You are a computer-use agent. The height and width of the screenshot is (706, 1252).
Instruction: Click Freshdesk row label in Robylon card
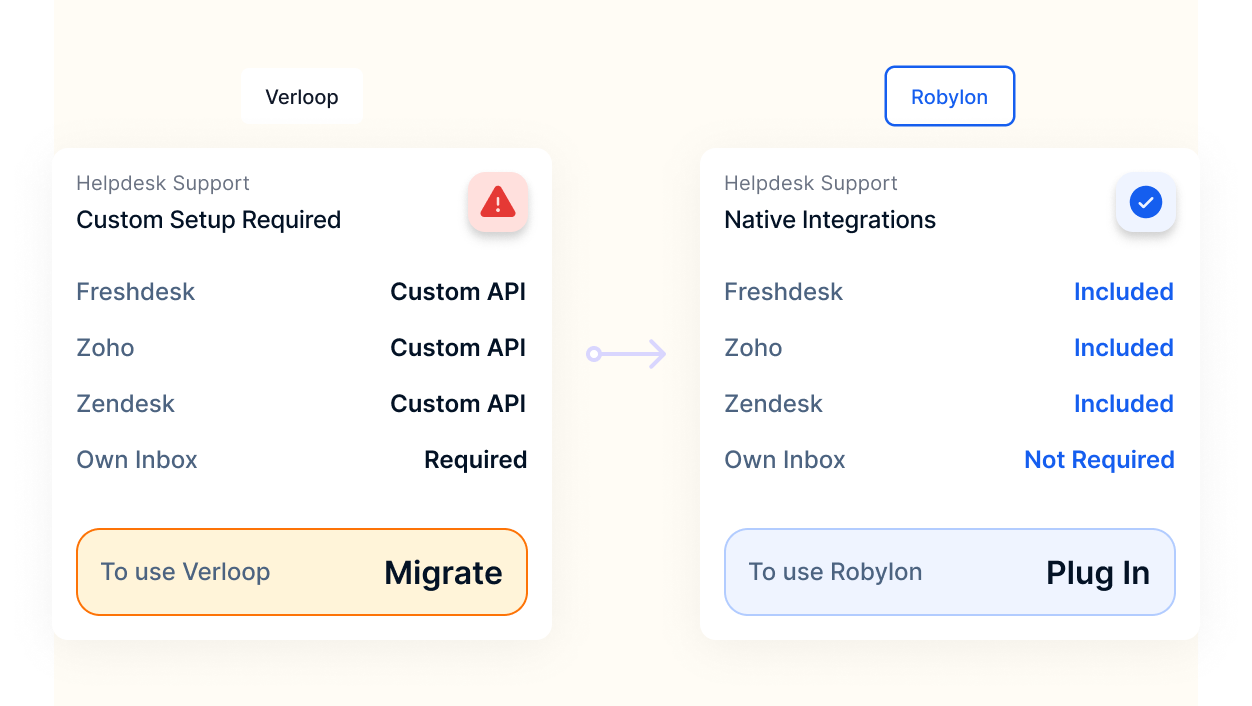(784, 292)
